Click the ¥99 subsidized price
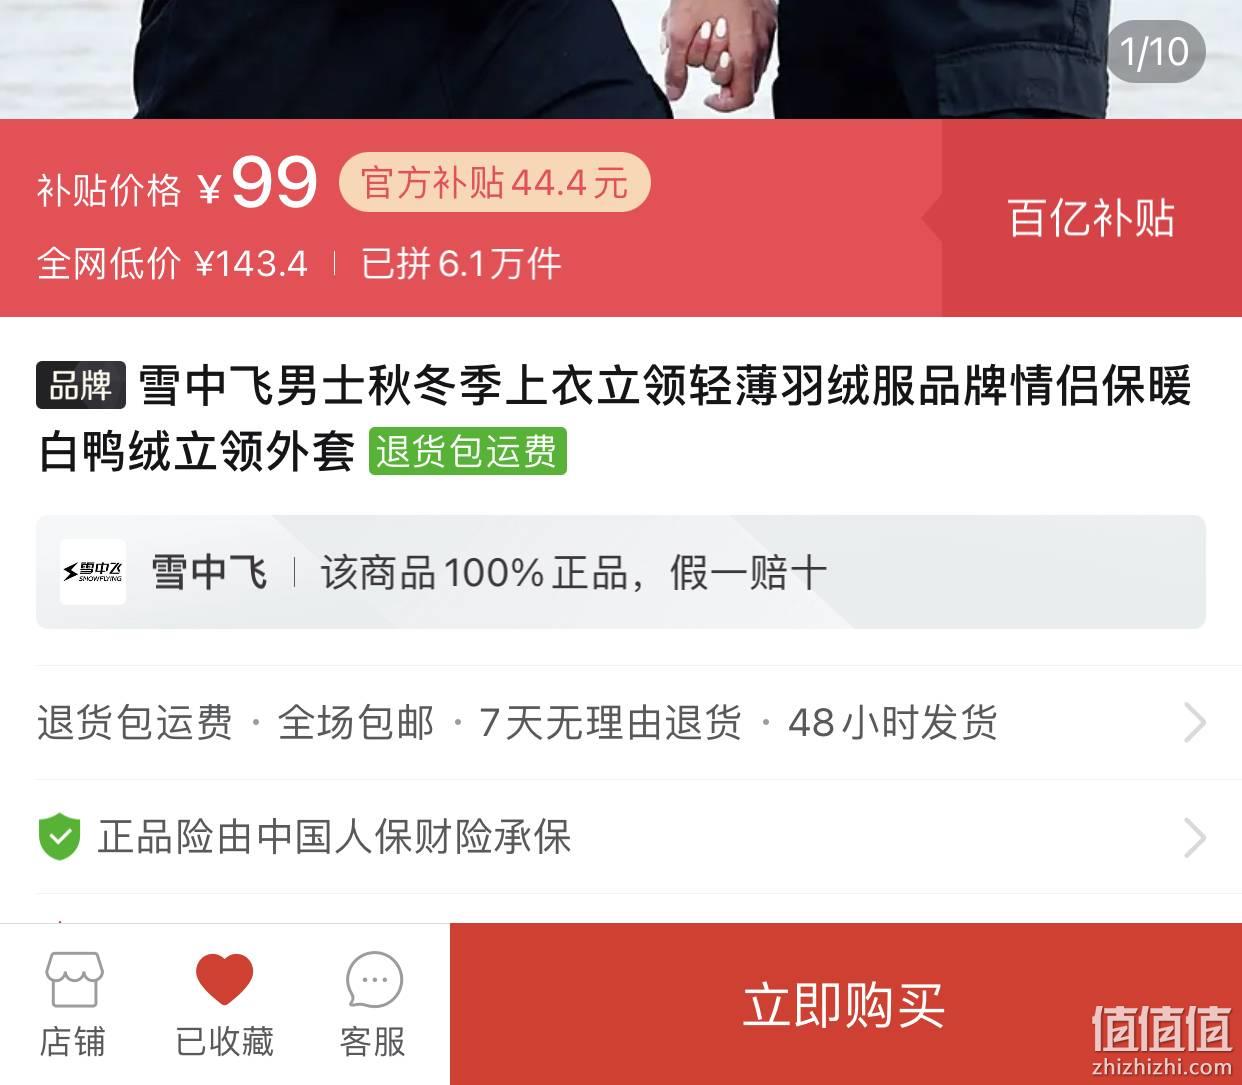The image size is (1242, 1085). pos(258,183)
